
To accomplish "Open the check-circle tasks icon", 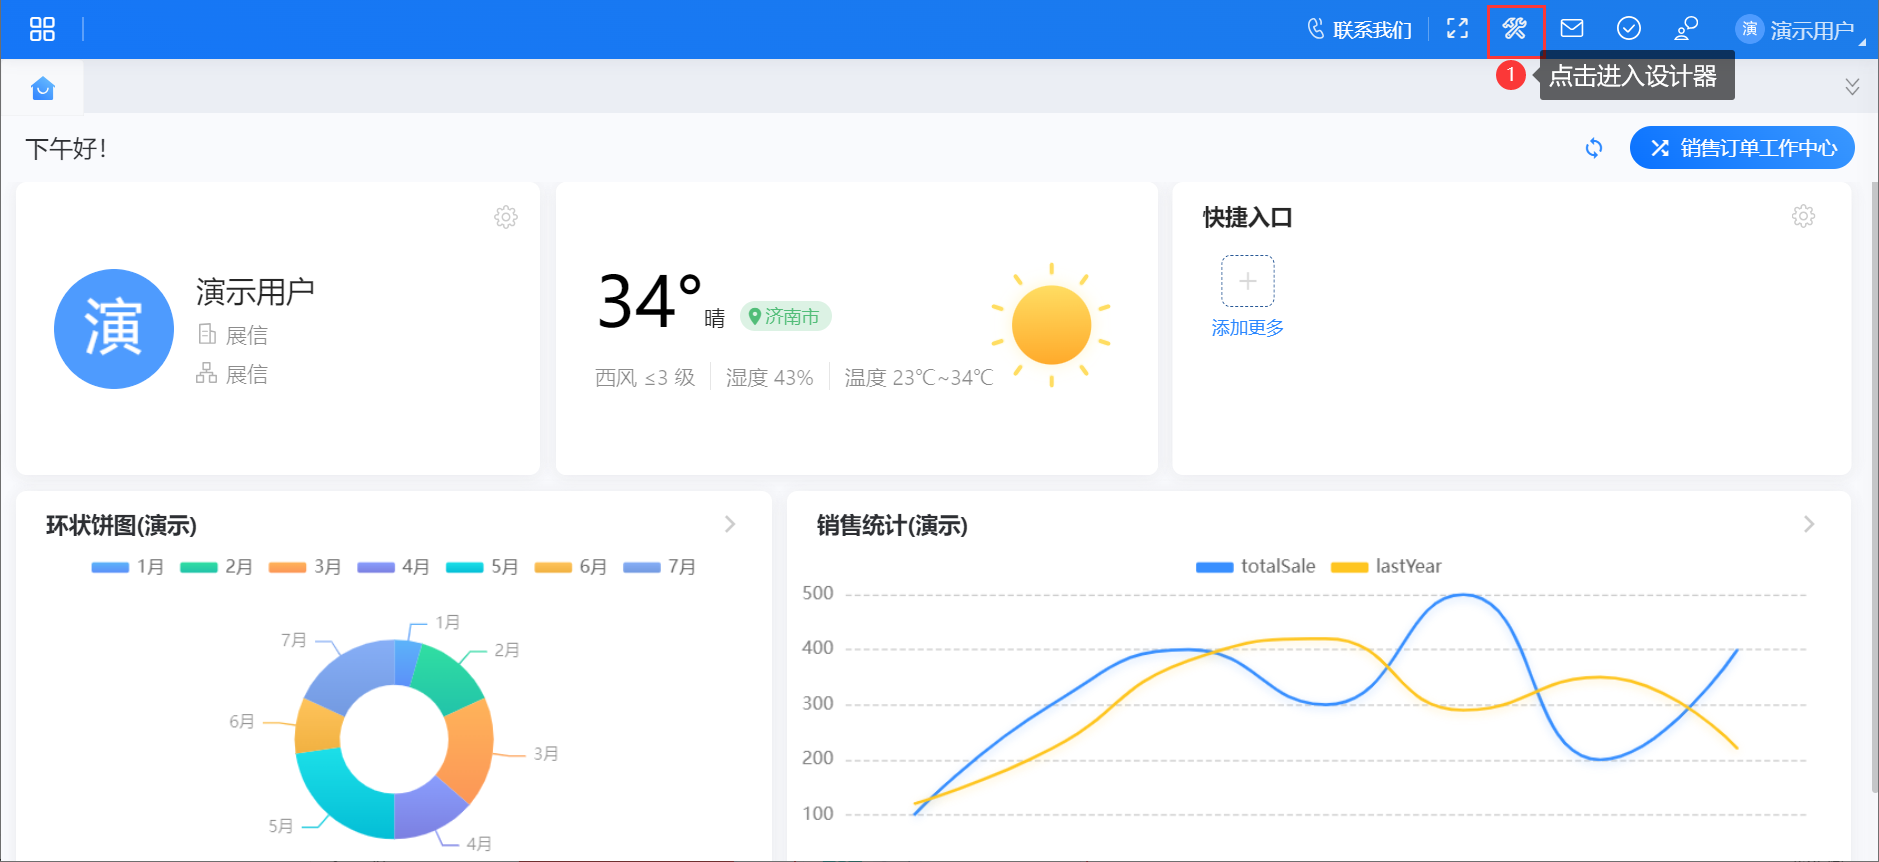I will tap(1629, 29).
